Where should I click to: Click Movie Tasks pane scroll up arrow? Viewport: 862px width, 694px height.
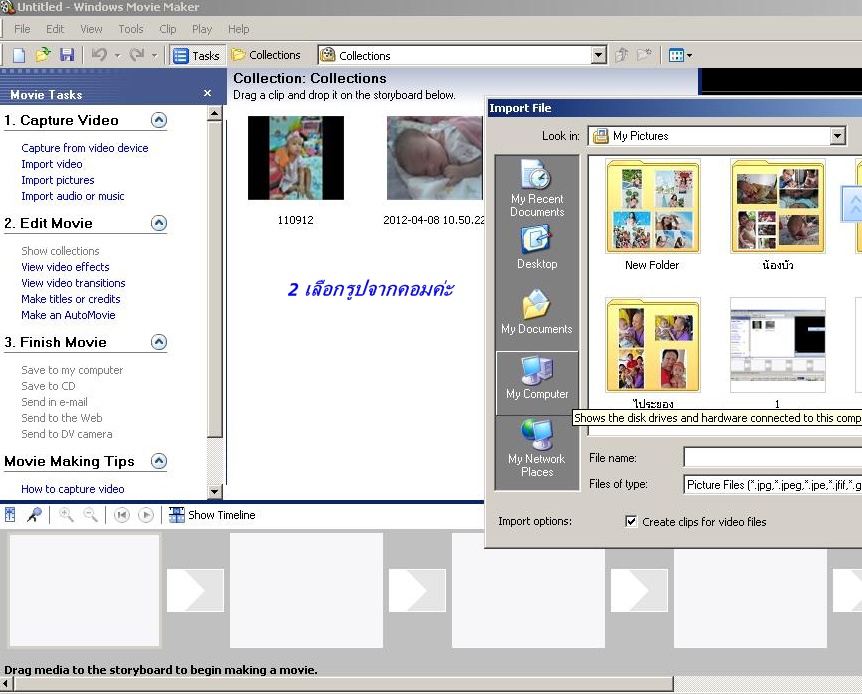[x=215, y=113]
